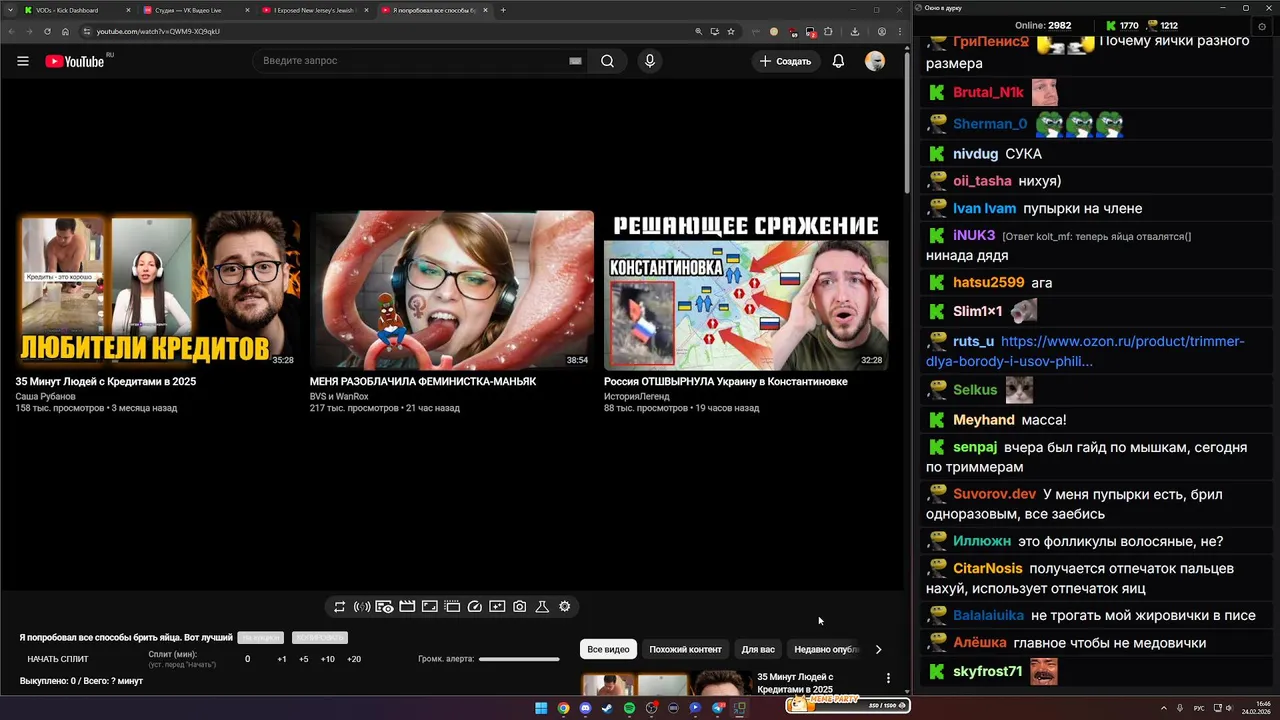The image size is (1280, 720).
Task: Expand hidden system tray icons
Action: [x=1163, y=708]
